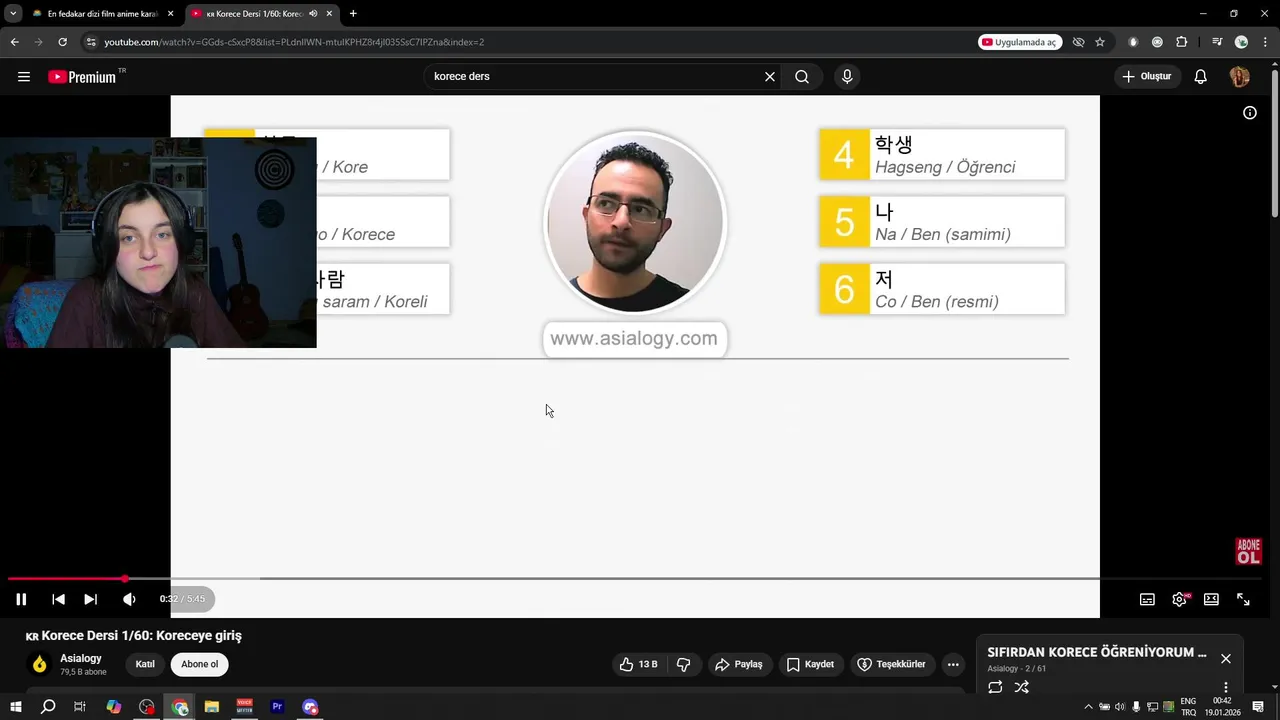View site information in the address bar
The height and width of the screenshot is (720, 1280).
(x=91, y=42)
